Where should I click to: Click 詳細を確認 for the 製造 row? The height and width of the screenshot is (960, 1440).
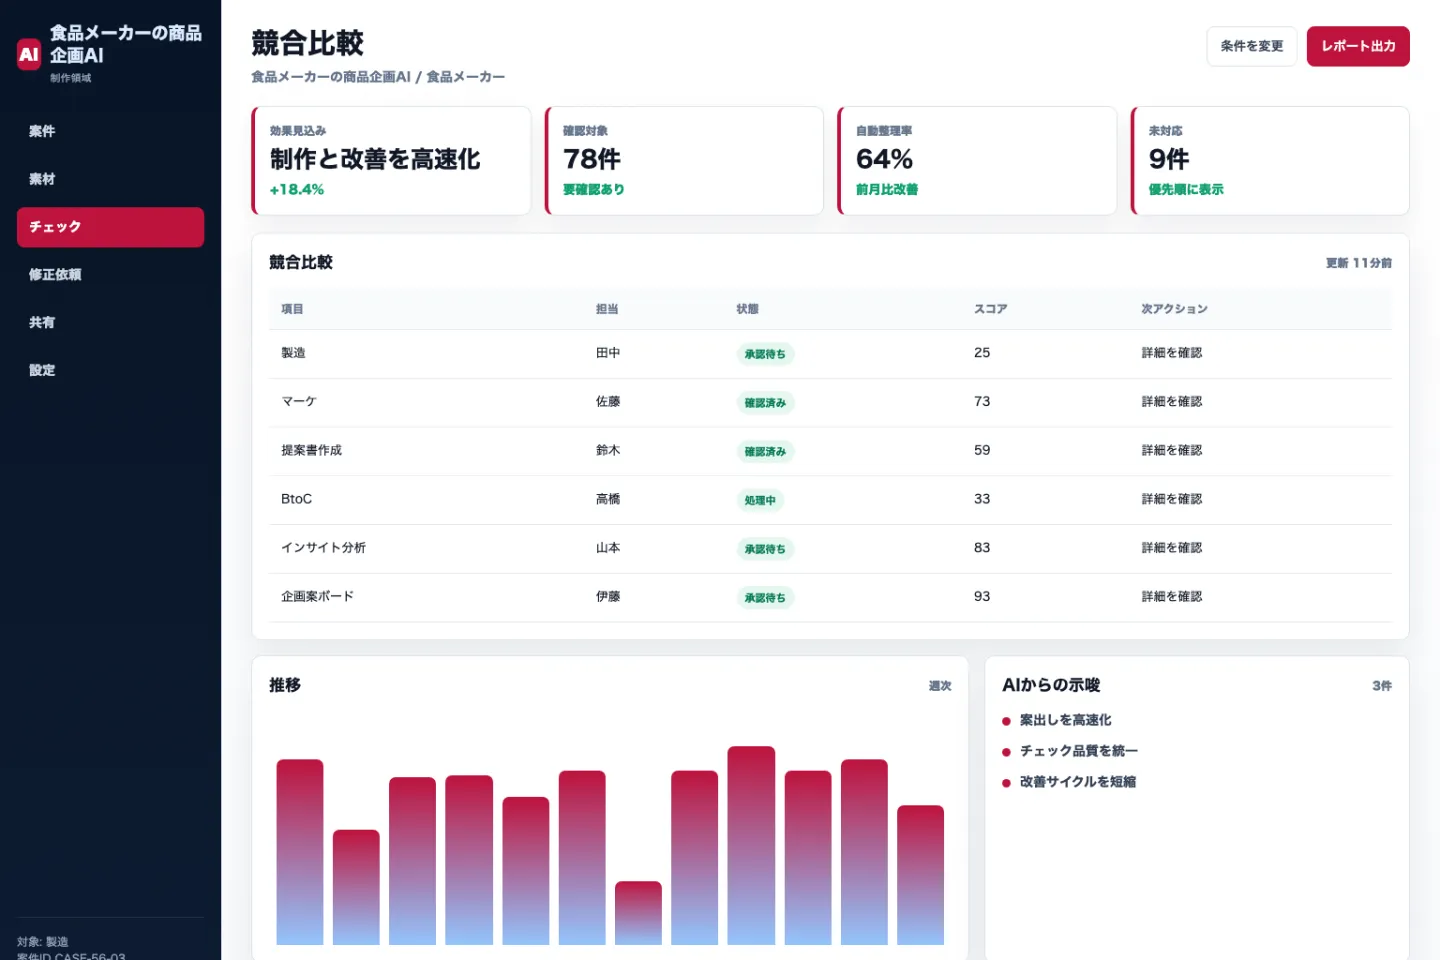[1172, 353]
